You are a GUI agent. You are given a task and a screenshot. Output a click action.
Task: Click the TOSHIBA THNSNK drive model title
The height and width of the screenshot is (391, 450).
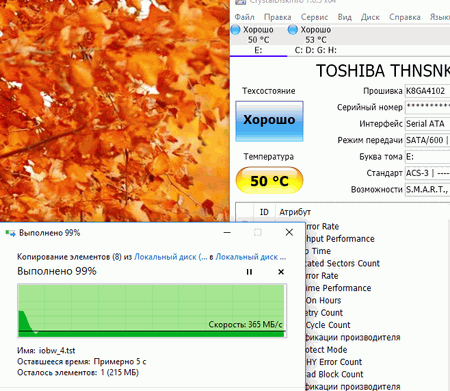tap(383, 71)
